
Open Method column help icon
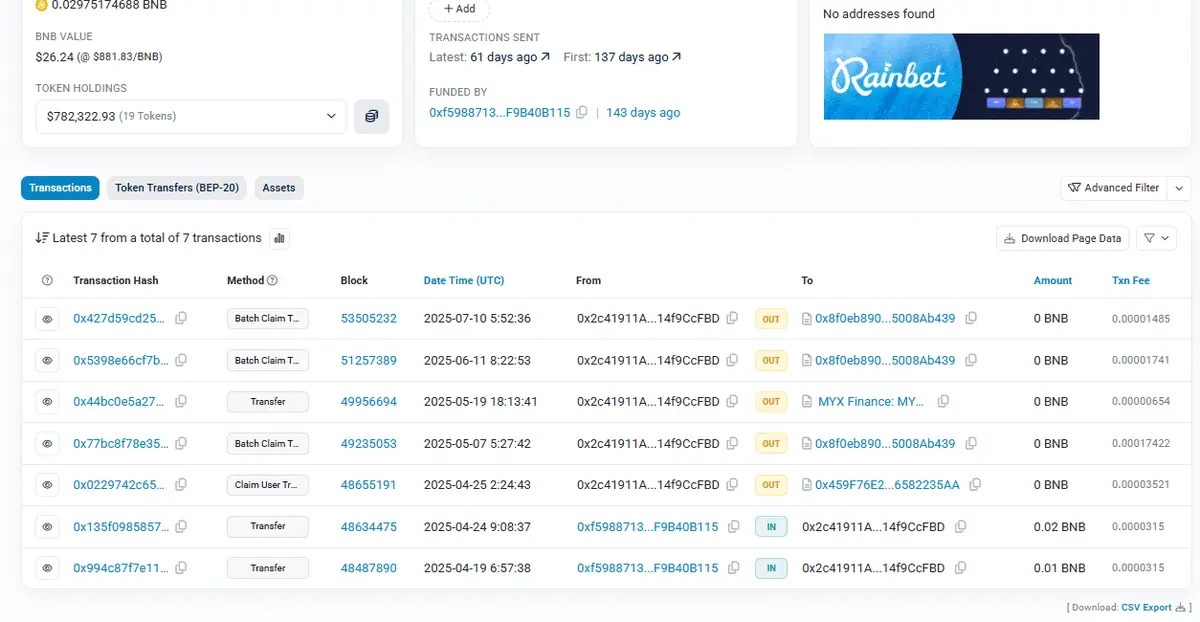coord(272,281)
